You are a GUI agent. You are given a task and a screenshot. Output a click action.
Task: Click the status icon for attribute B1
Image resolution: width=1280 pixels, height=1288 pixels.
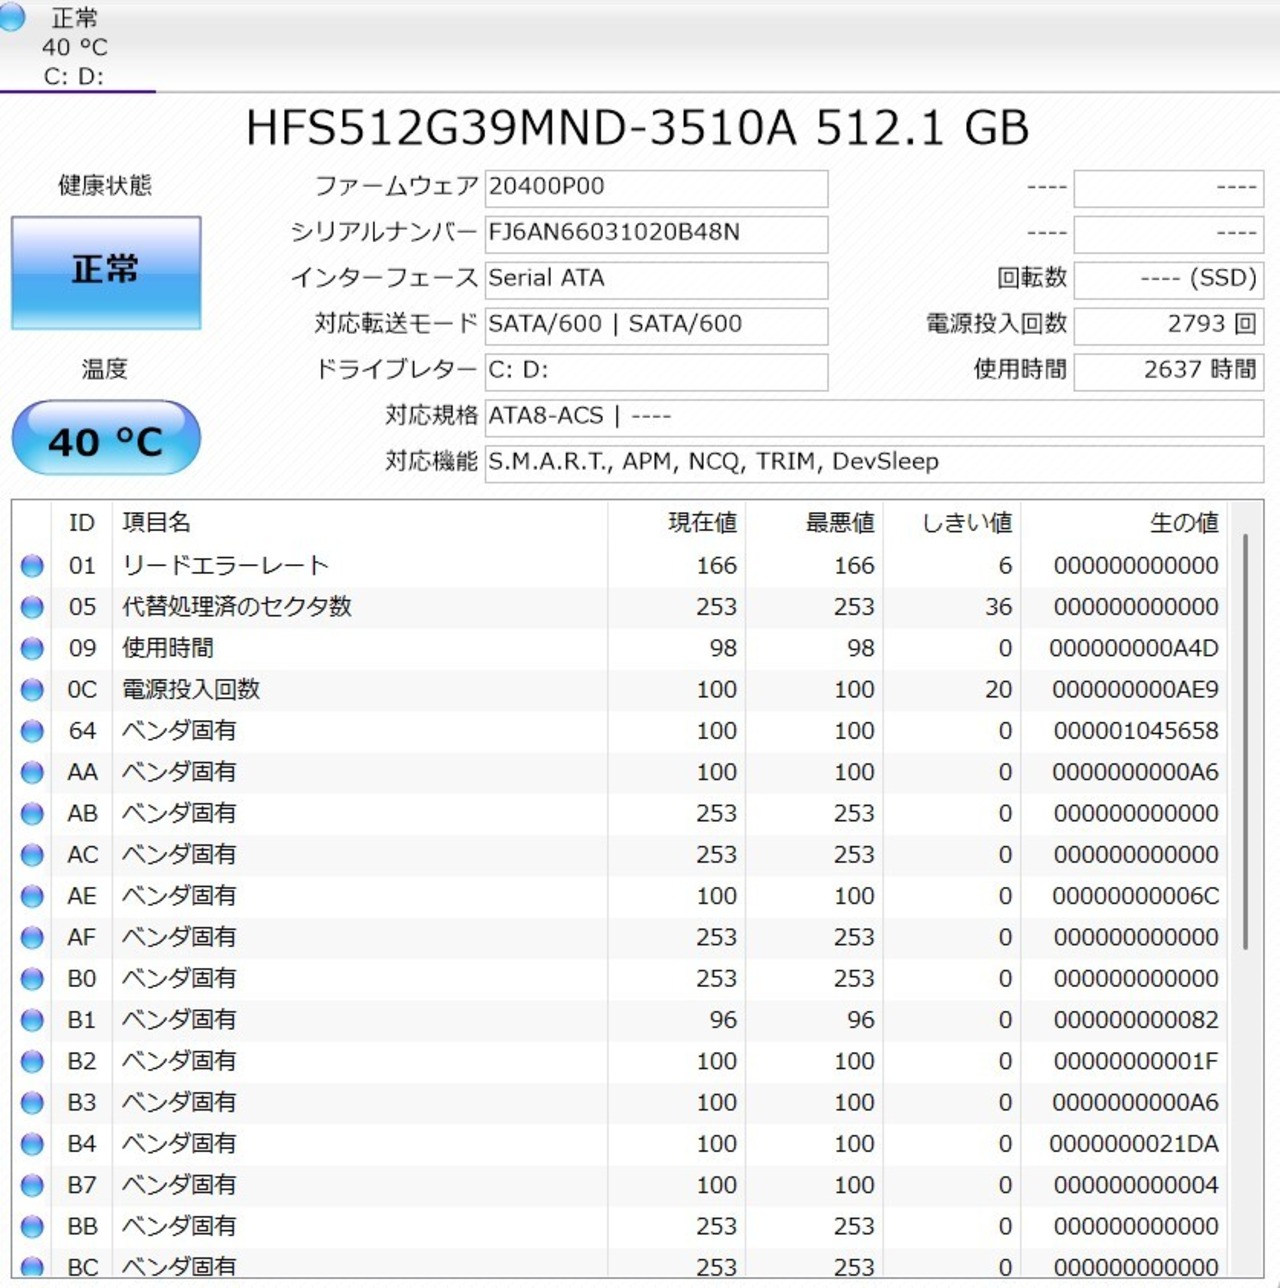[x=32, y=1020]
